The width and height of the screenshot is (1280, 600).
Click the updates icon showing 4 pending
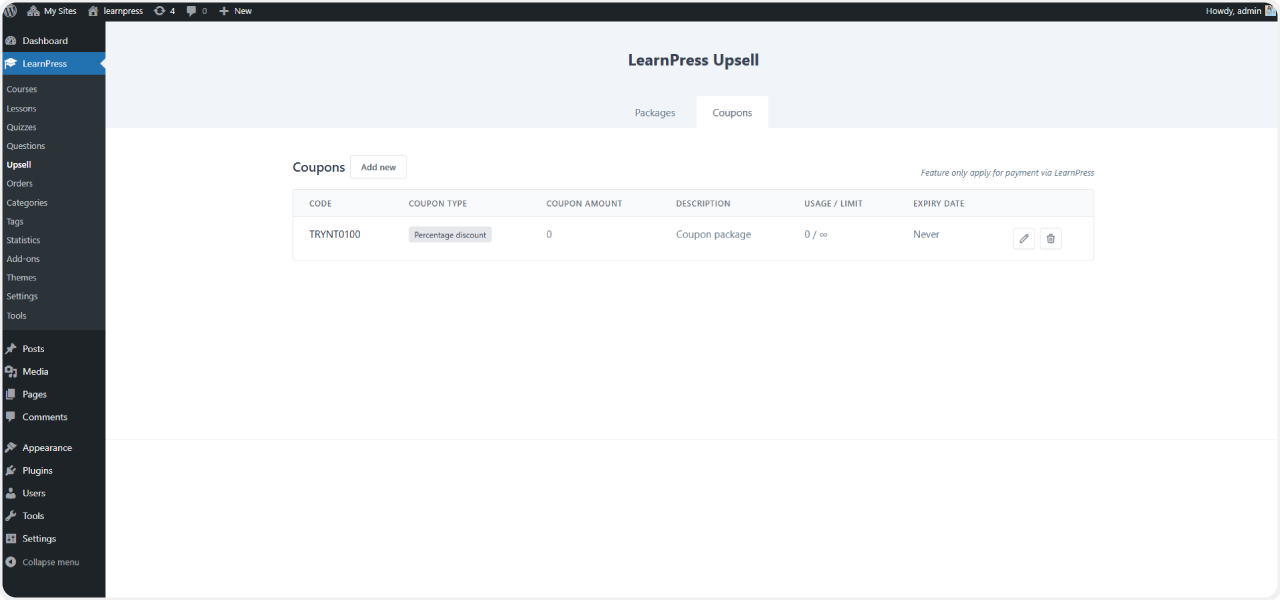coord(163,10)
